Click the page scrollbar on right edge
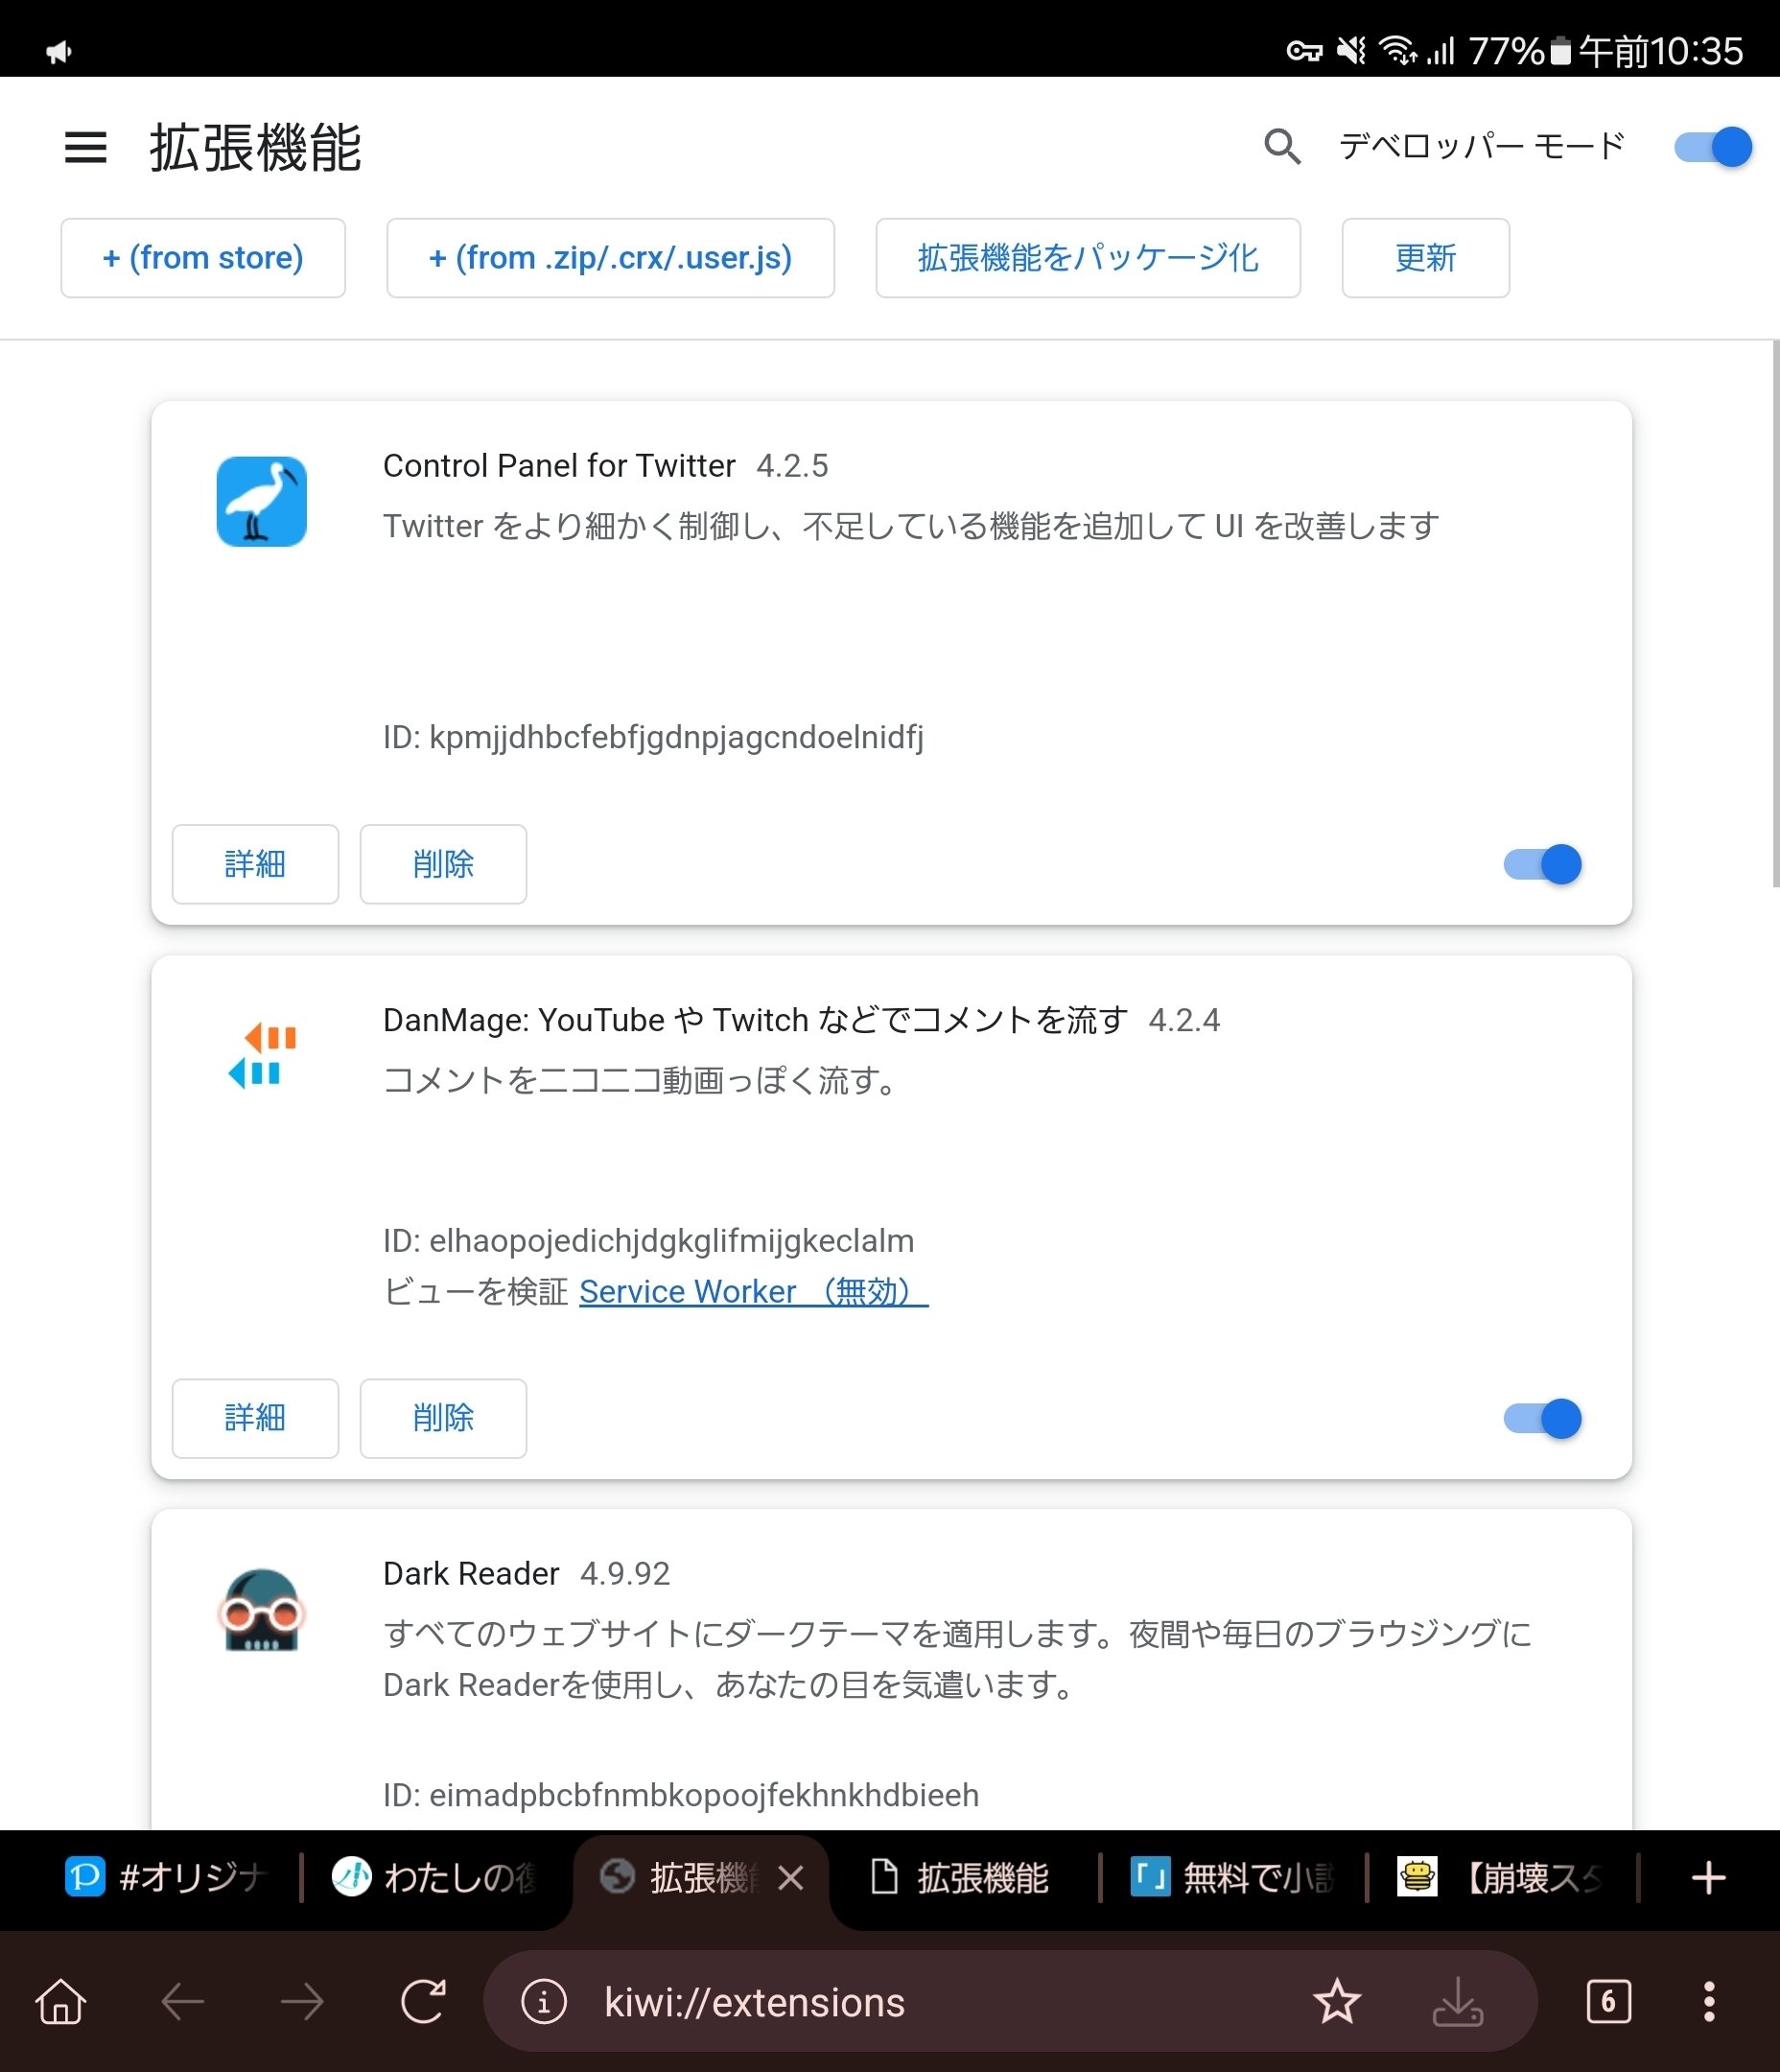This screenshot has height=2072, width=1780. tap(1775, 613)
